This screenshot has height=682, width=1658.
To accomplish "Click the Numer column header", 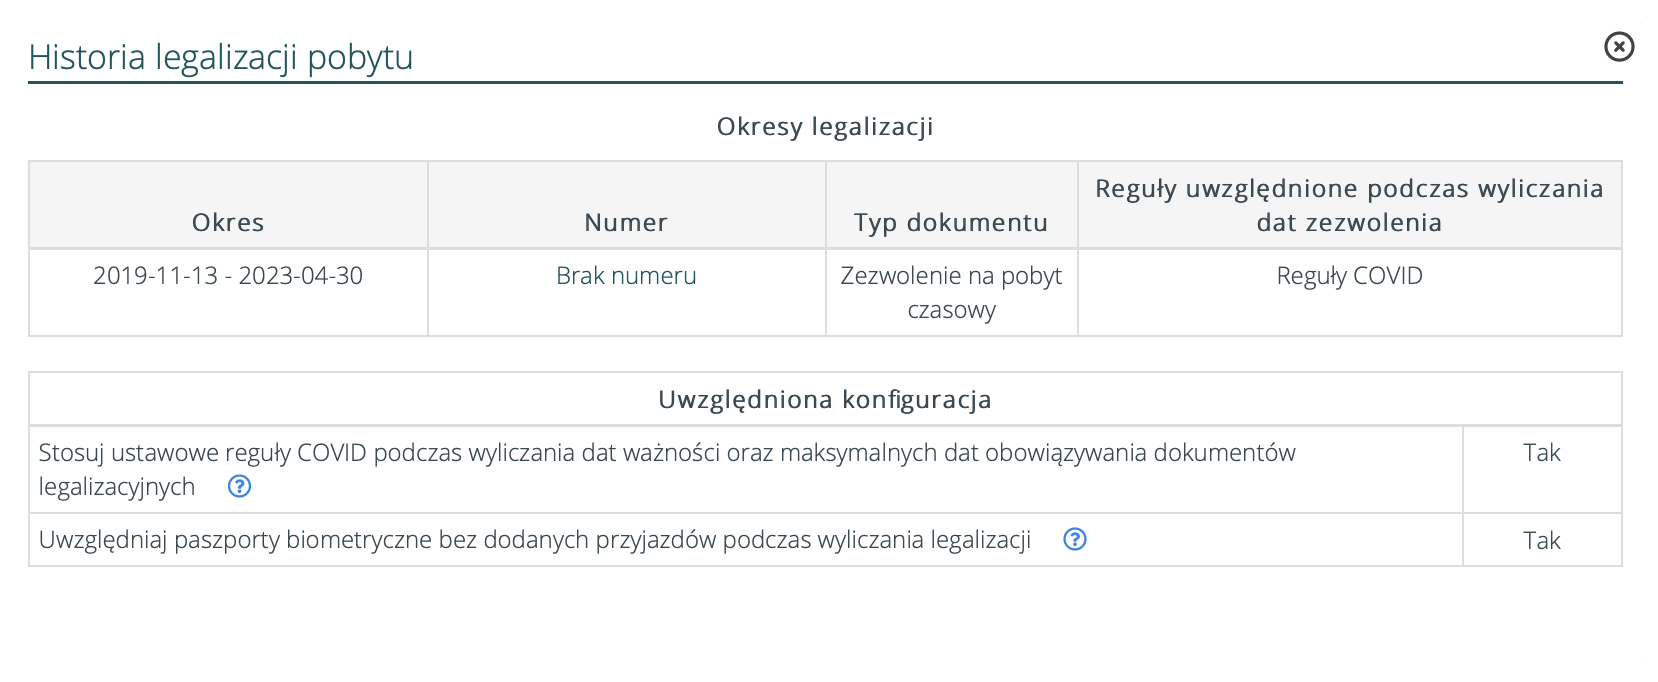I will point(626,222).
